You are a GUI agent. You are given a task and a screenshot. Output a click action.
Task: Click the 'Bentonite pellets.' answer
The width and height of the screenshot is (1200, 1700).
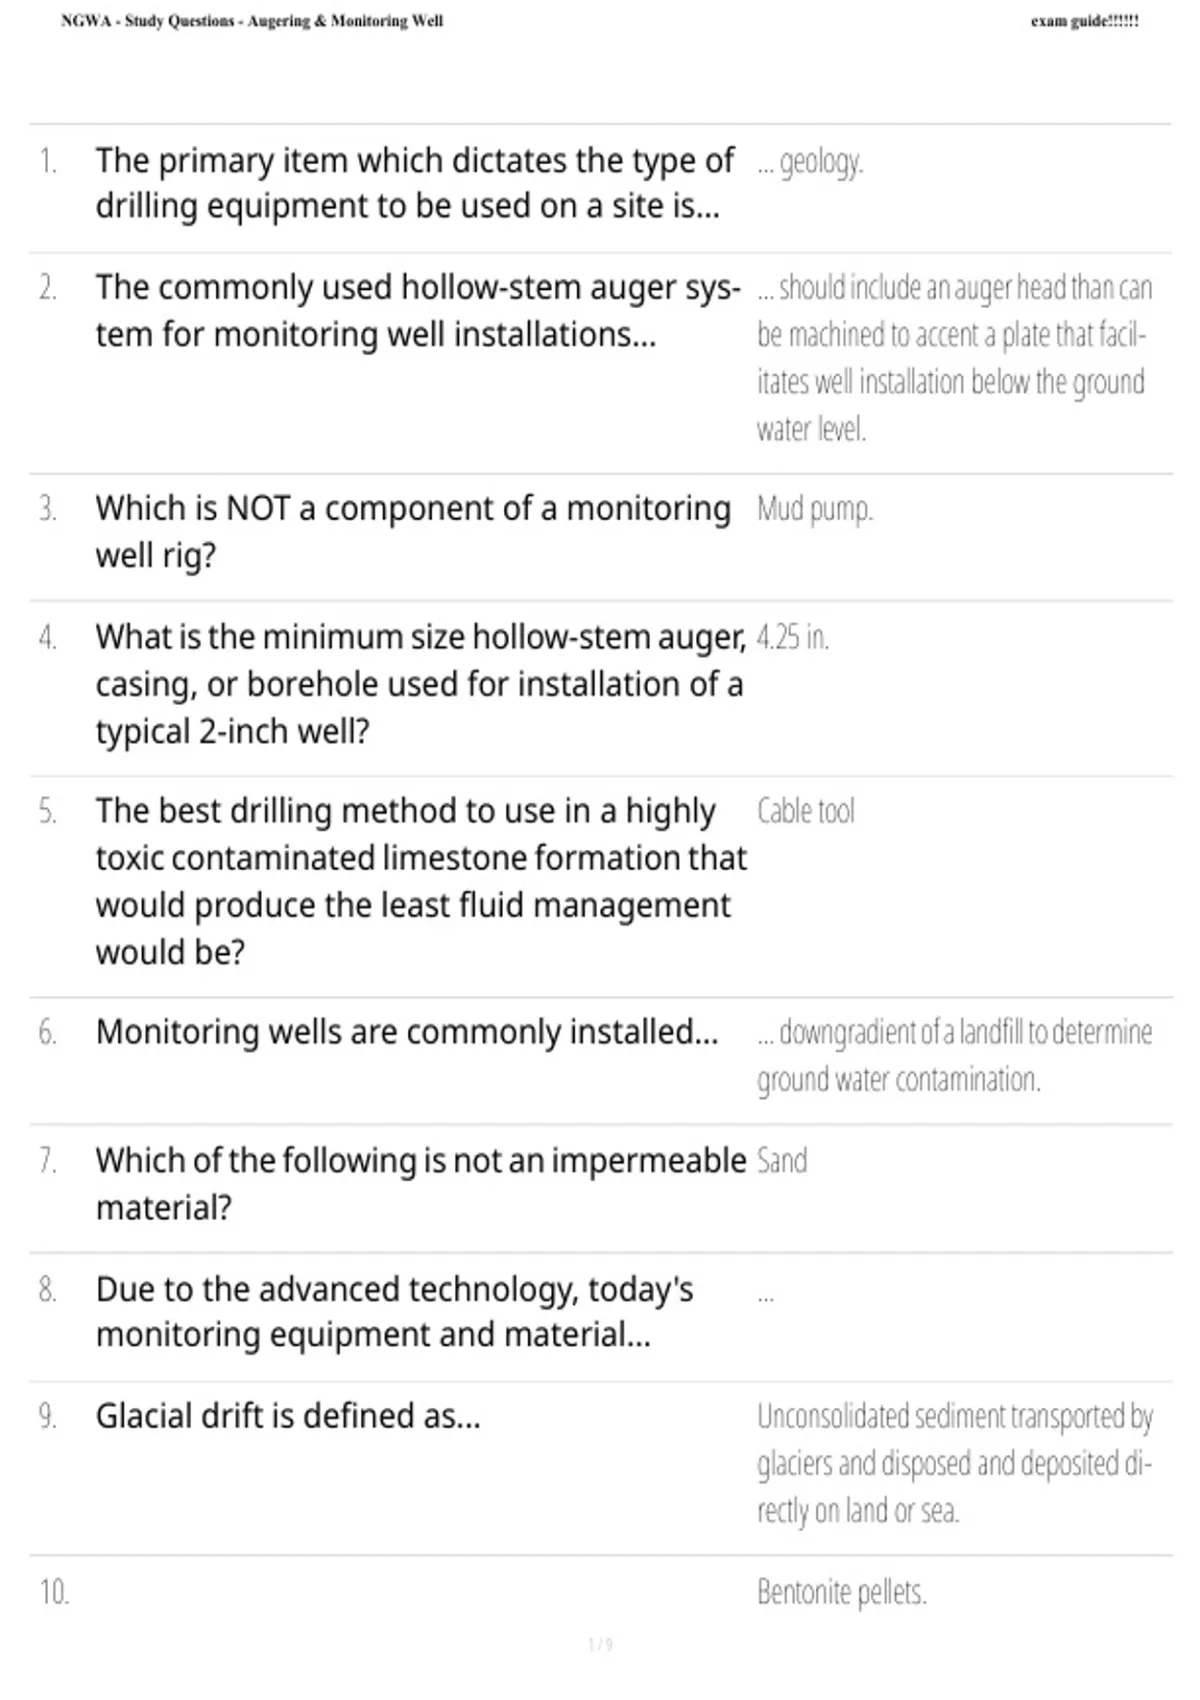coord(842,1592)
